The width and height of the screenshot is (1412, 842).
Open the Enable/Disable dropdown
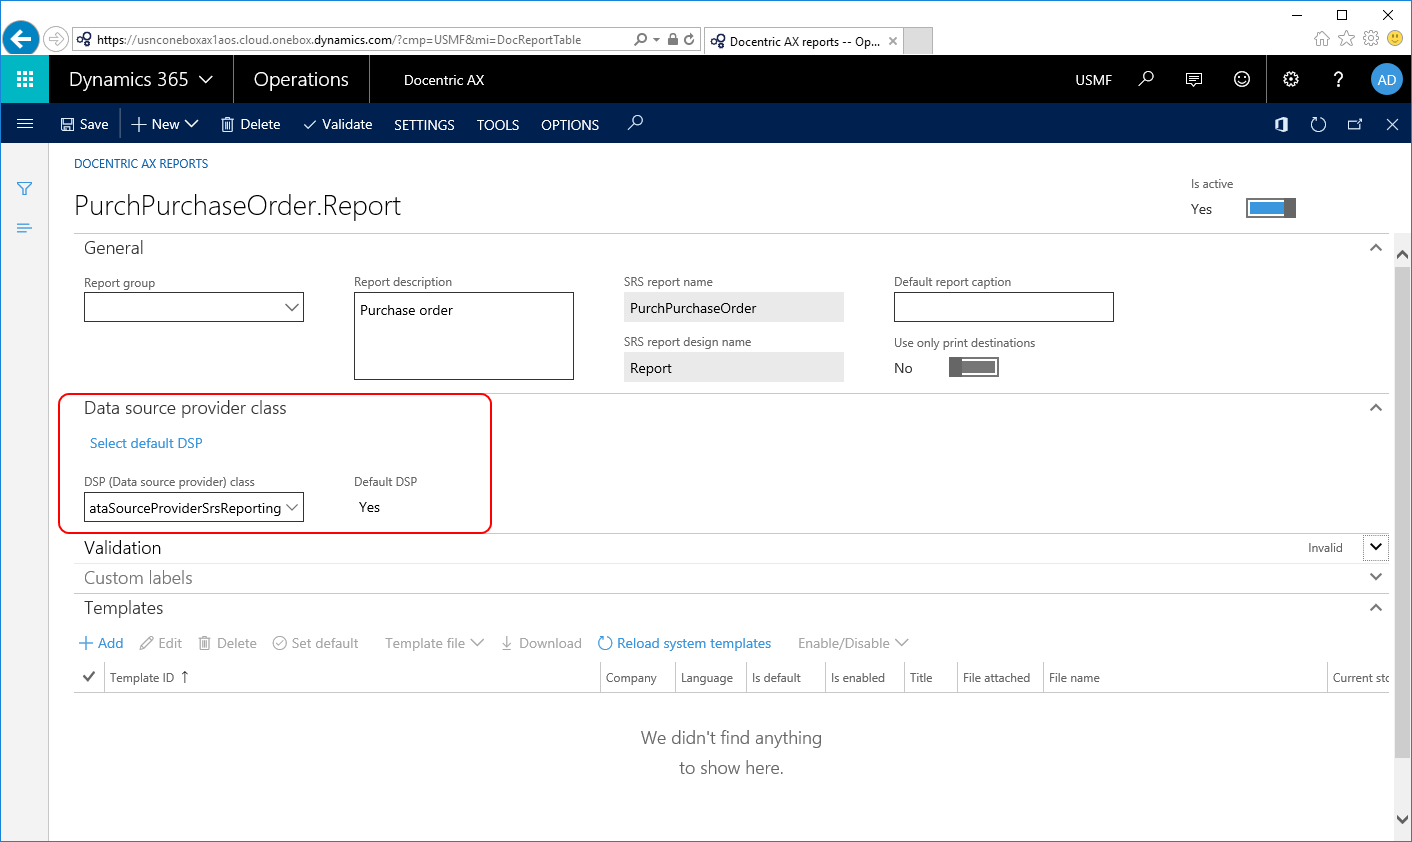point(853,643)
